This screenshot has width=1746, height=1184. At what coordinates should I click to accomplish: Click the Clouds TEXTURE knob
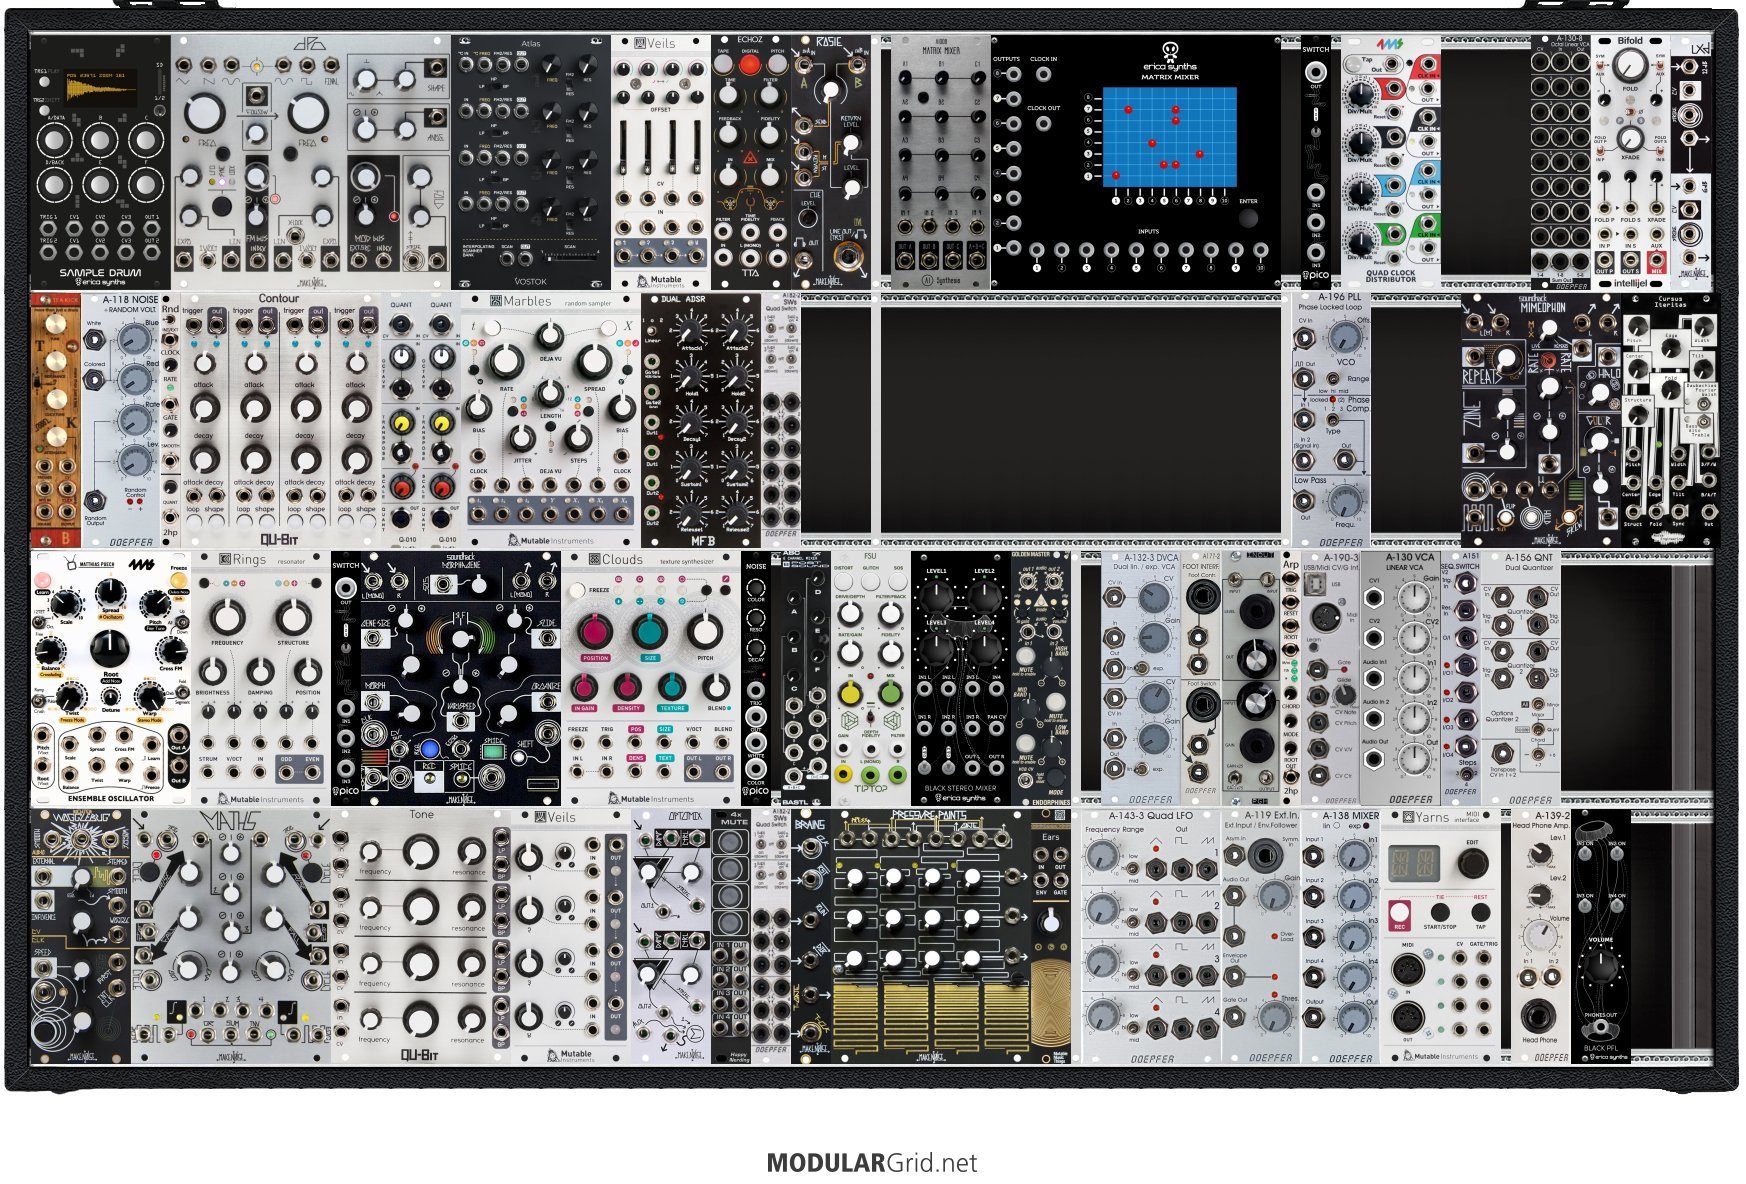point(671,687)
